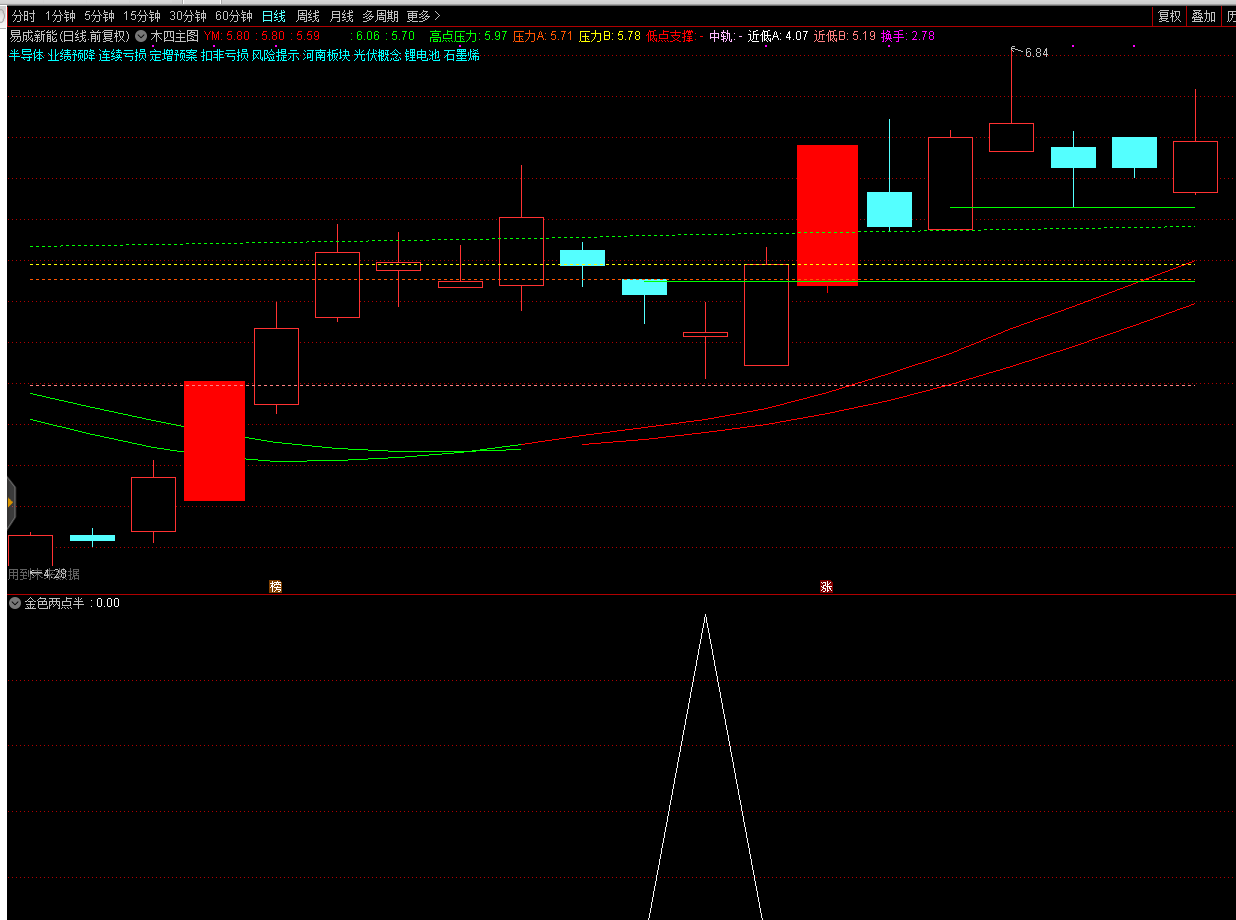This screenshot has height=920, width=1236.
Task: Click the 木四主图 indicator name
Action: (175, 36)
